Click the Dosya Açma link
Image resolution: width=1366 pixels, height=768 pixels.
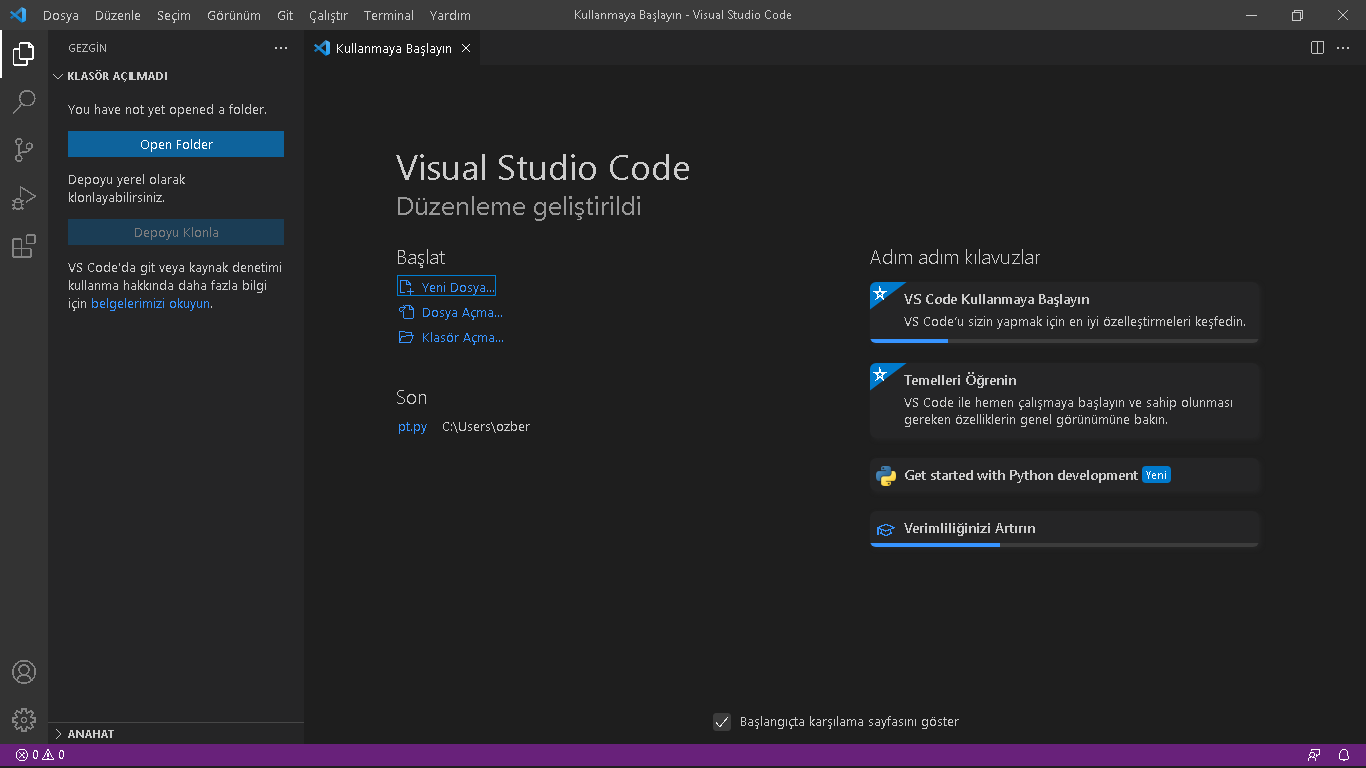[462, 313]
